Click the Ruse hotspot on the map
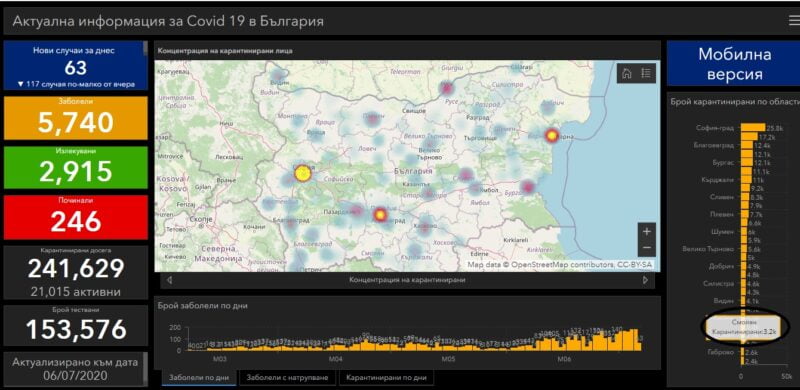This screenshot has width=800, height=390. 447,88
